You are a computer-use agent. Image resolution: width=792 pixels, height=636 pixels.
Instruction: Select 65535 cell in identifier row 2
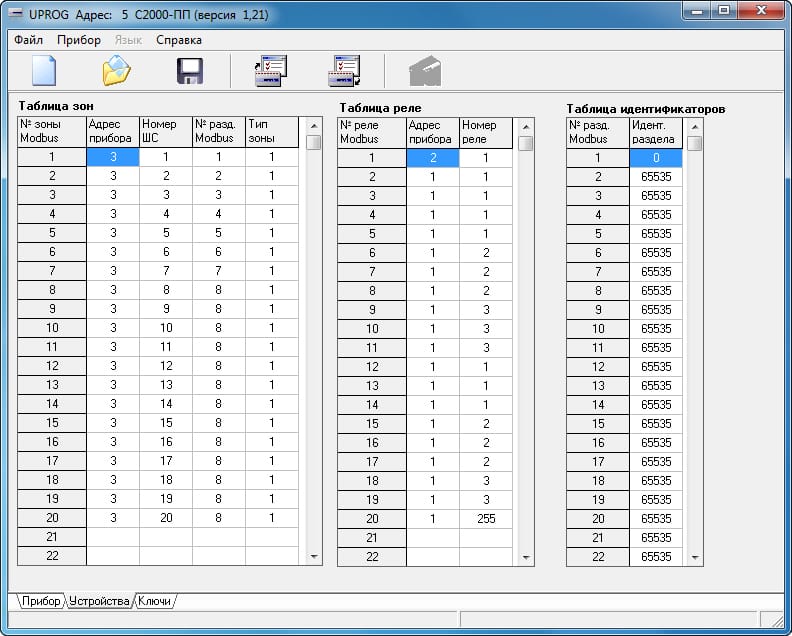coord(656,177)
